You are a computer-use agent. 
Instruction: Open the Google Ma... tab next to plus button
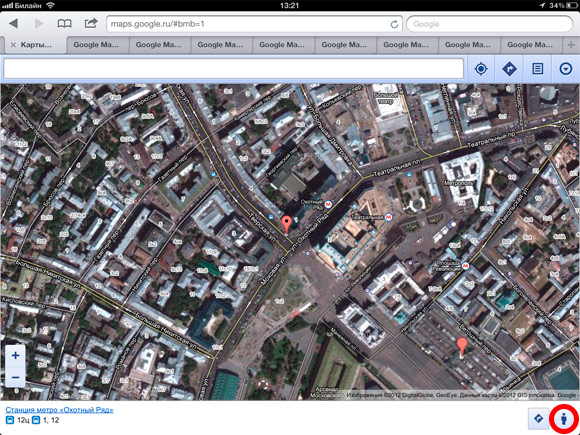click(530, 45)
